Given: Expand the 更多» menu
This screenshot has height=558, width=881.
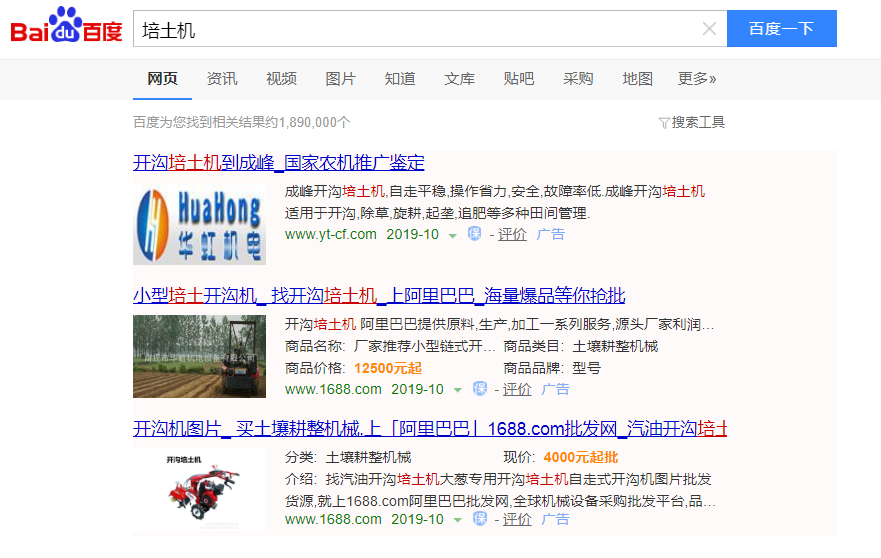Looking at the screenshot, I should coord(697,79).
